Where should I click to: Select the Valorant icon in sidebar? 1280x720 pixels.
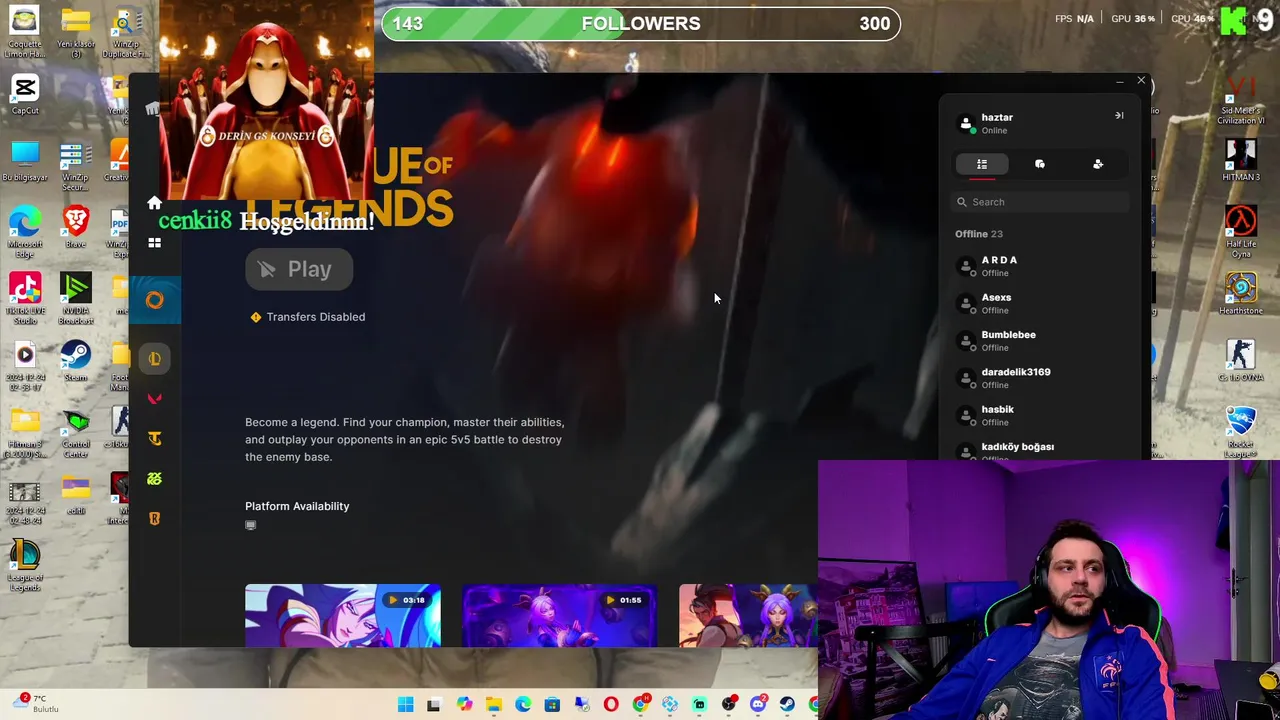(154, 399)
